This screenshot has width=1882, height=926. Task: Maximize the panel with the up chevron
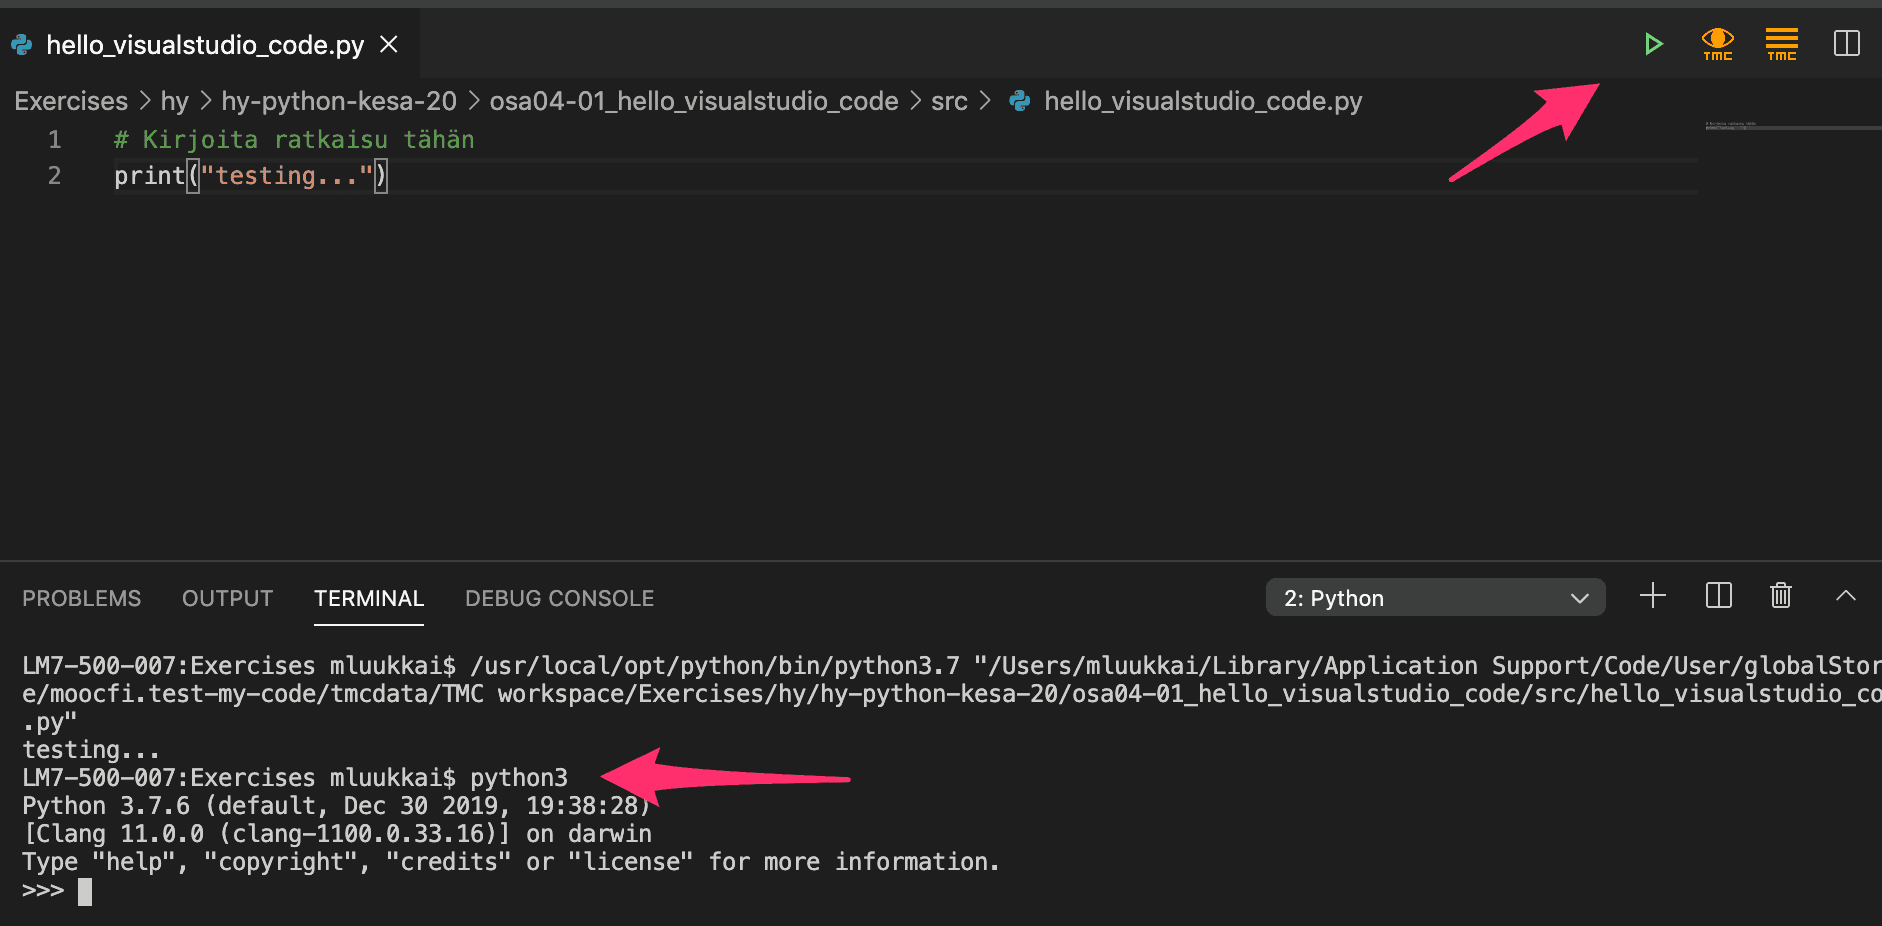(1845, 597)
